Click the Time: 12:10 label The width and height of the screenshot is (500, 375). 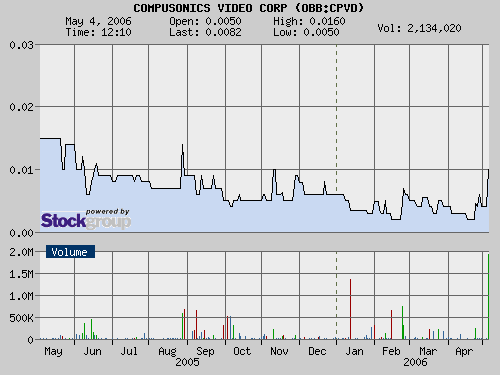98,32
